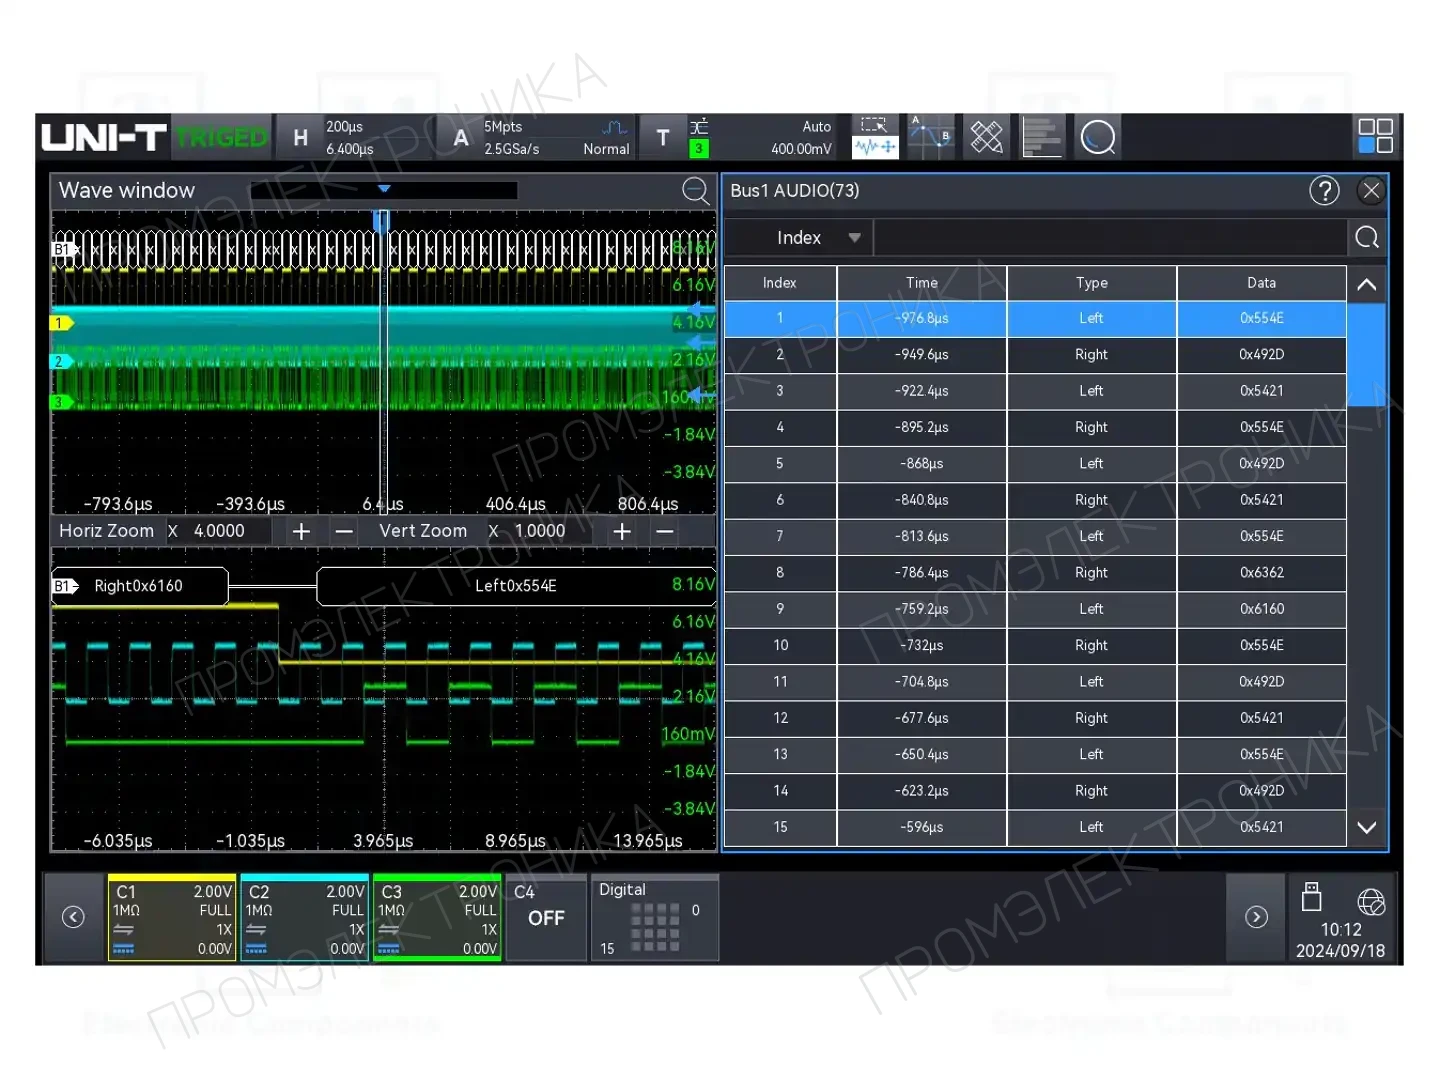Click decoded packet Left0x554E in zoom view

tap(516, 586)
